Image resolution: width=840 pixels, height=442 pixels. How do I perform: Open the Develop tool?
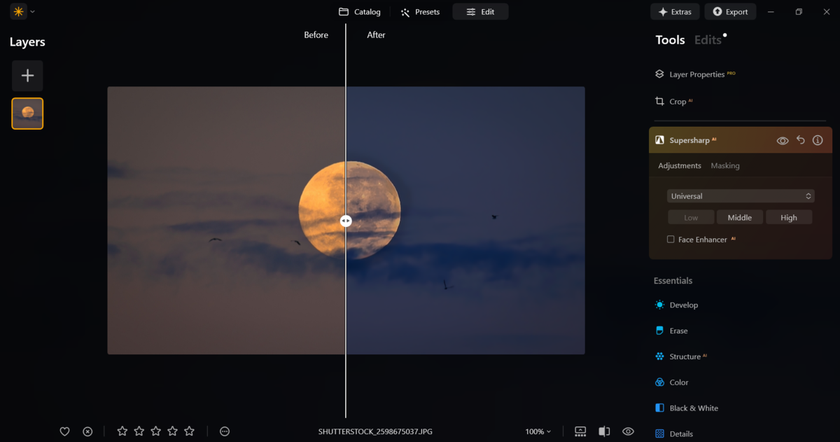[x=676, y=305]
